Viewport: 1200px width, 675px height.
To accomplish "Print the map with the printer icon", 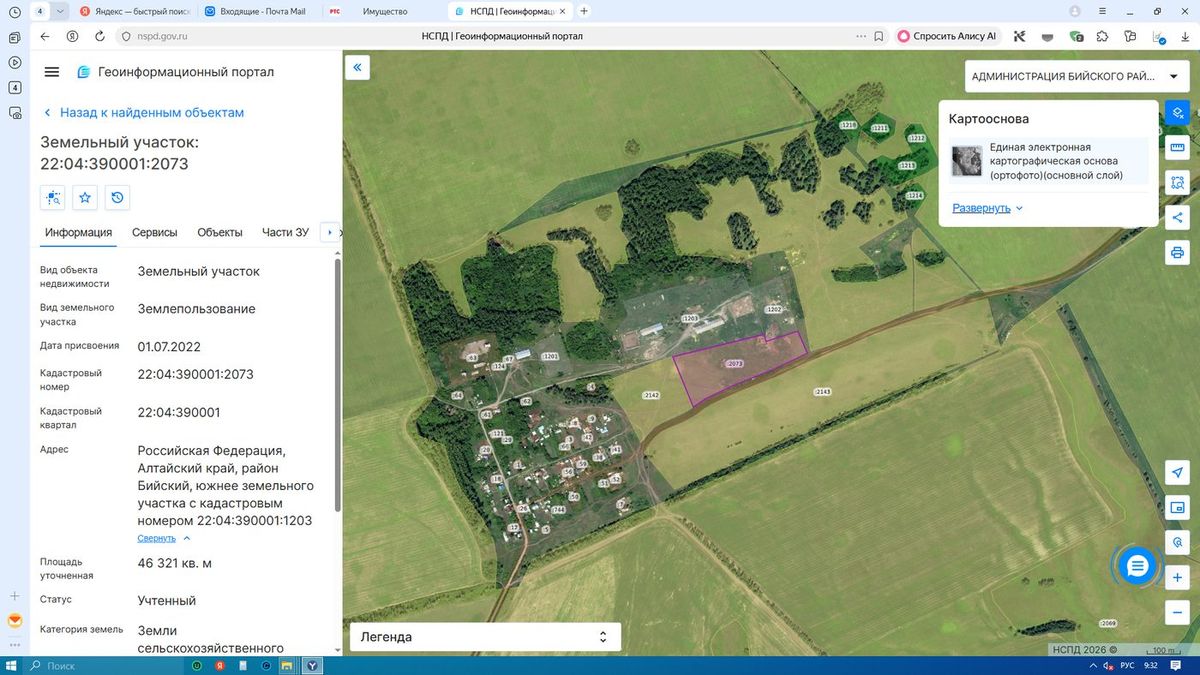I will point(1178,252).
